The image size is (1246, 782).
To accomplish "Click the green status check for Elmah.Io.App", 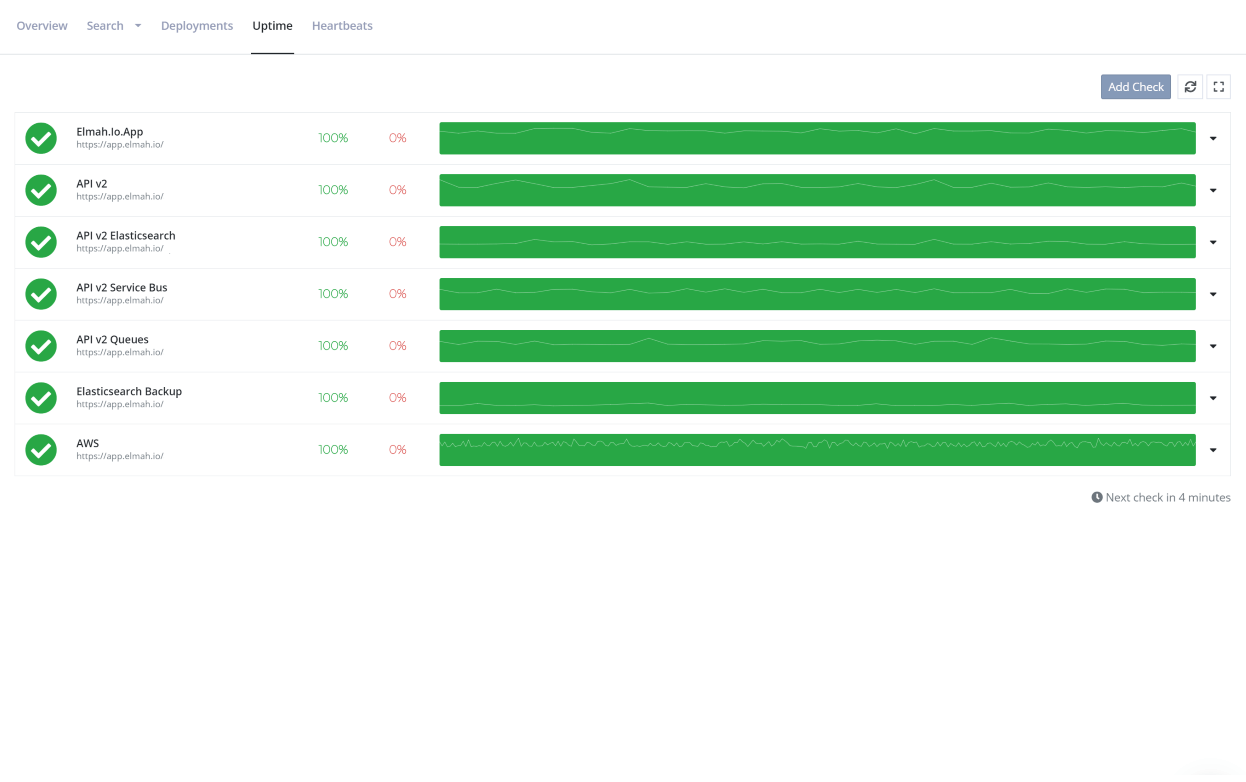I will point(41,138).
